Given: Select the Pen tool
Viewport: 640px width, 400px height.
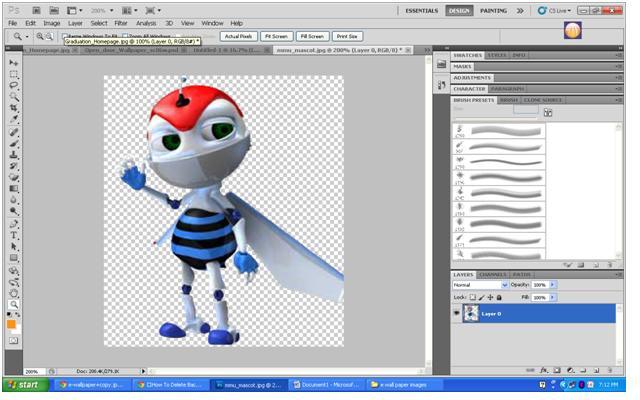Looking at the screenshot, I should tap(13, 224).
